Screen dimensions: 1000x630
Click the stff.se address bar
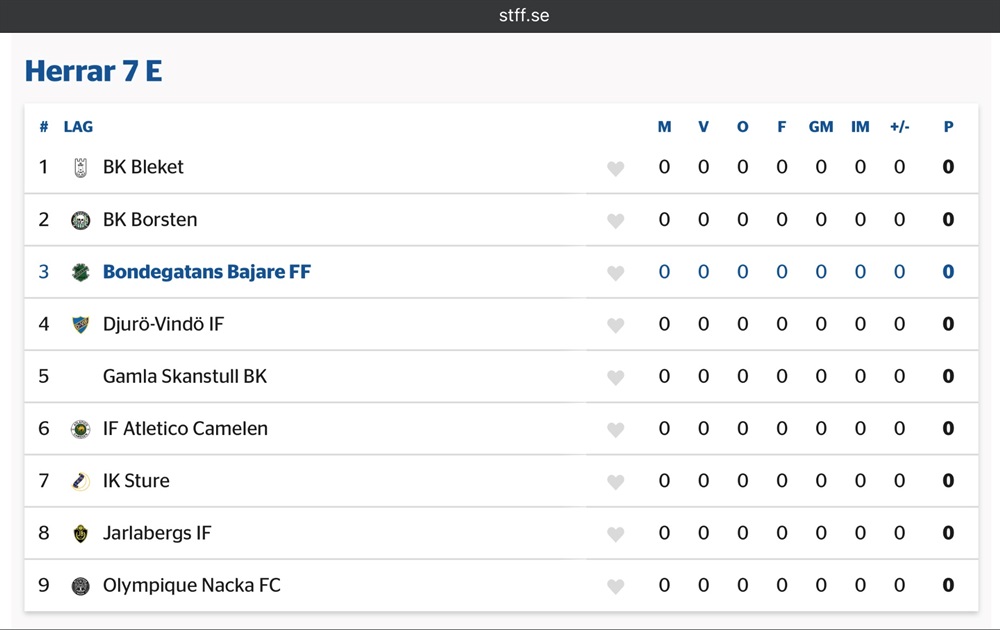[x=524, y=16]
